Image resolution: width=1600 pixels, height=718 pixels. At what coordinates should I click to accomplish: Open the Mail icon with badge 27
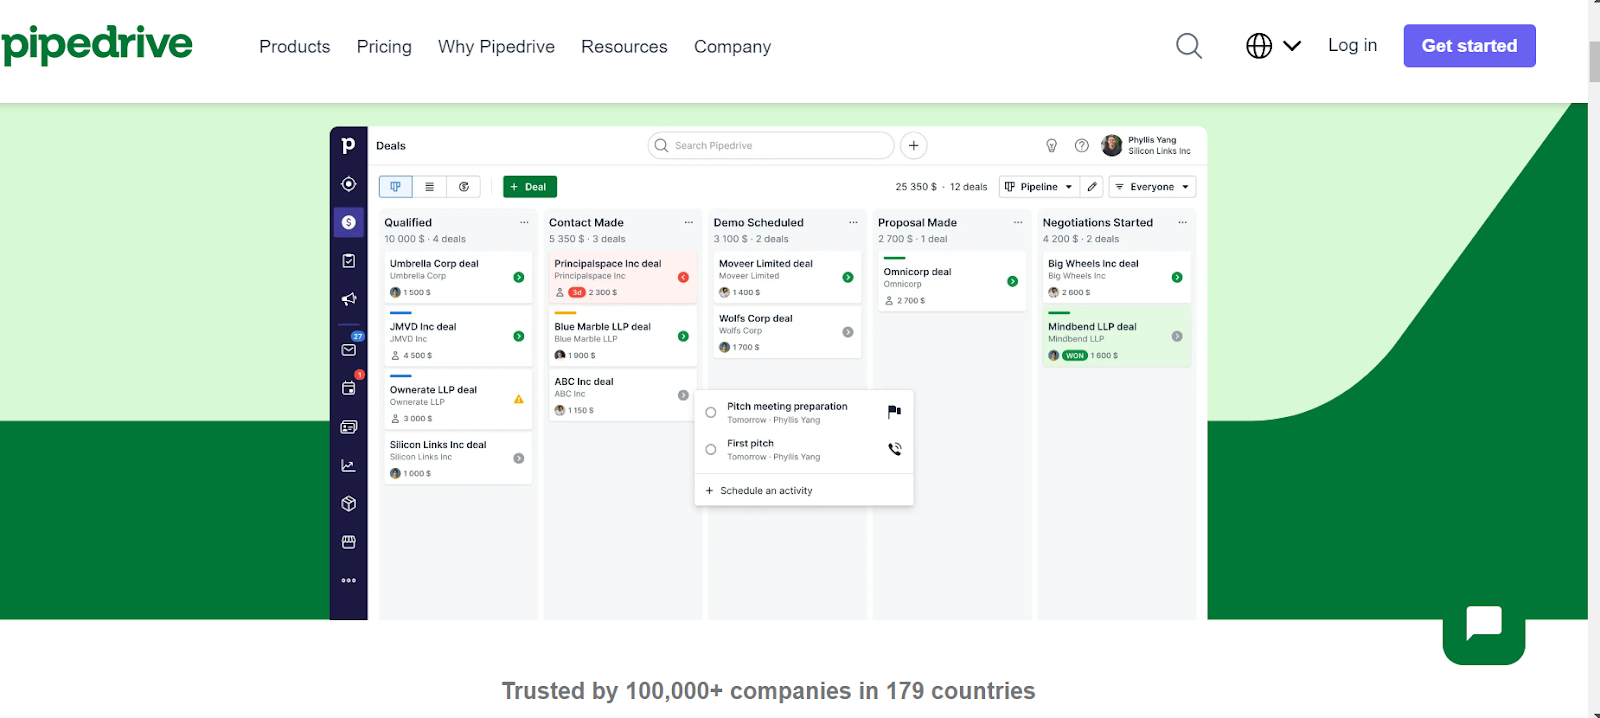pyautogui.click(x=348, y=350)
